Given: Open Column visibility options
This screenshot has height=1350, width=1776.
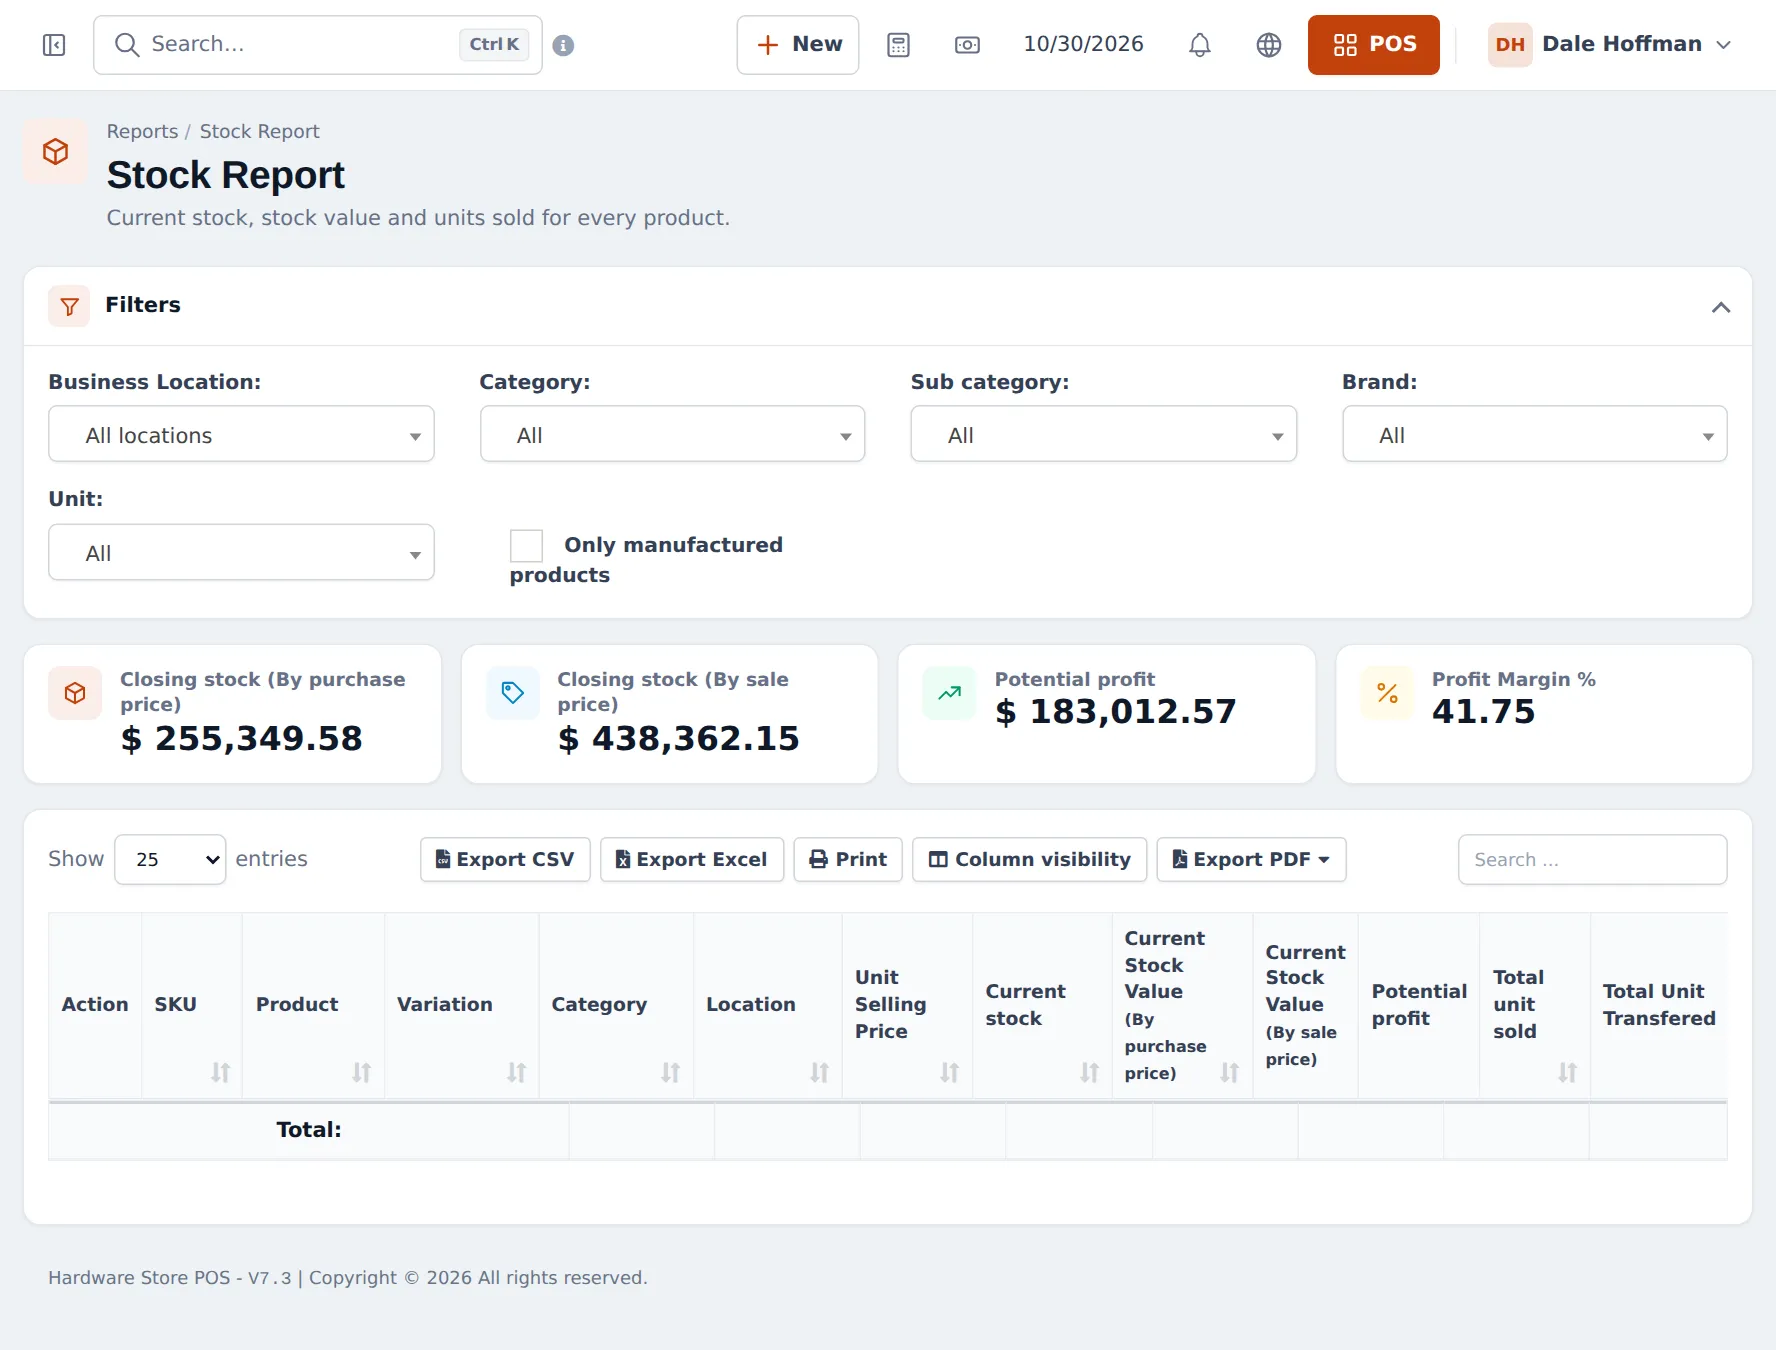Looking at the screenshot, I should [x=1029, y=860].
